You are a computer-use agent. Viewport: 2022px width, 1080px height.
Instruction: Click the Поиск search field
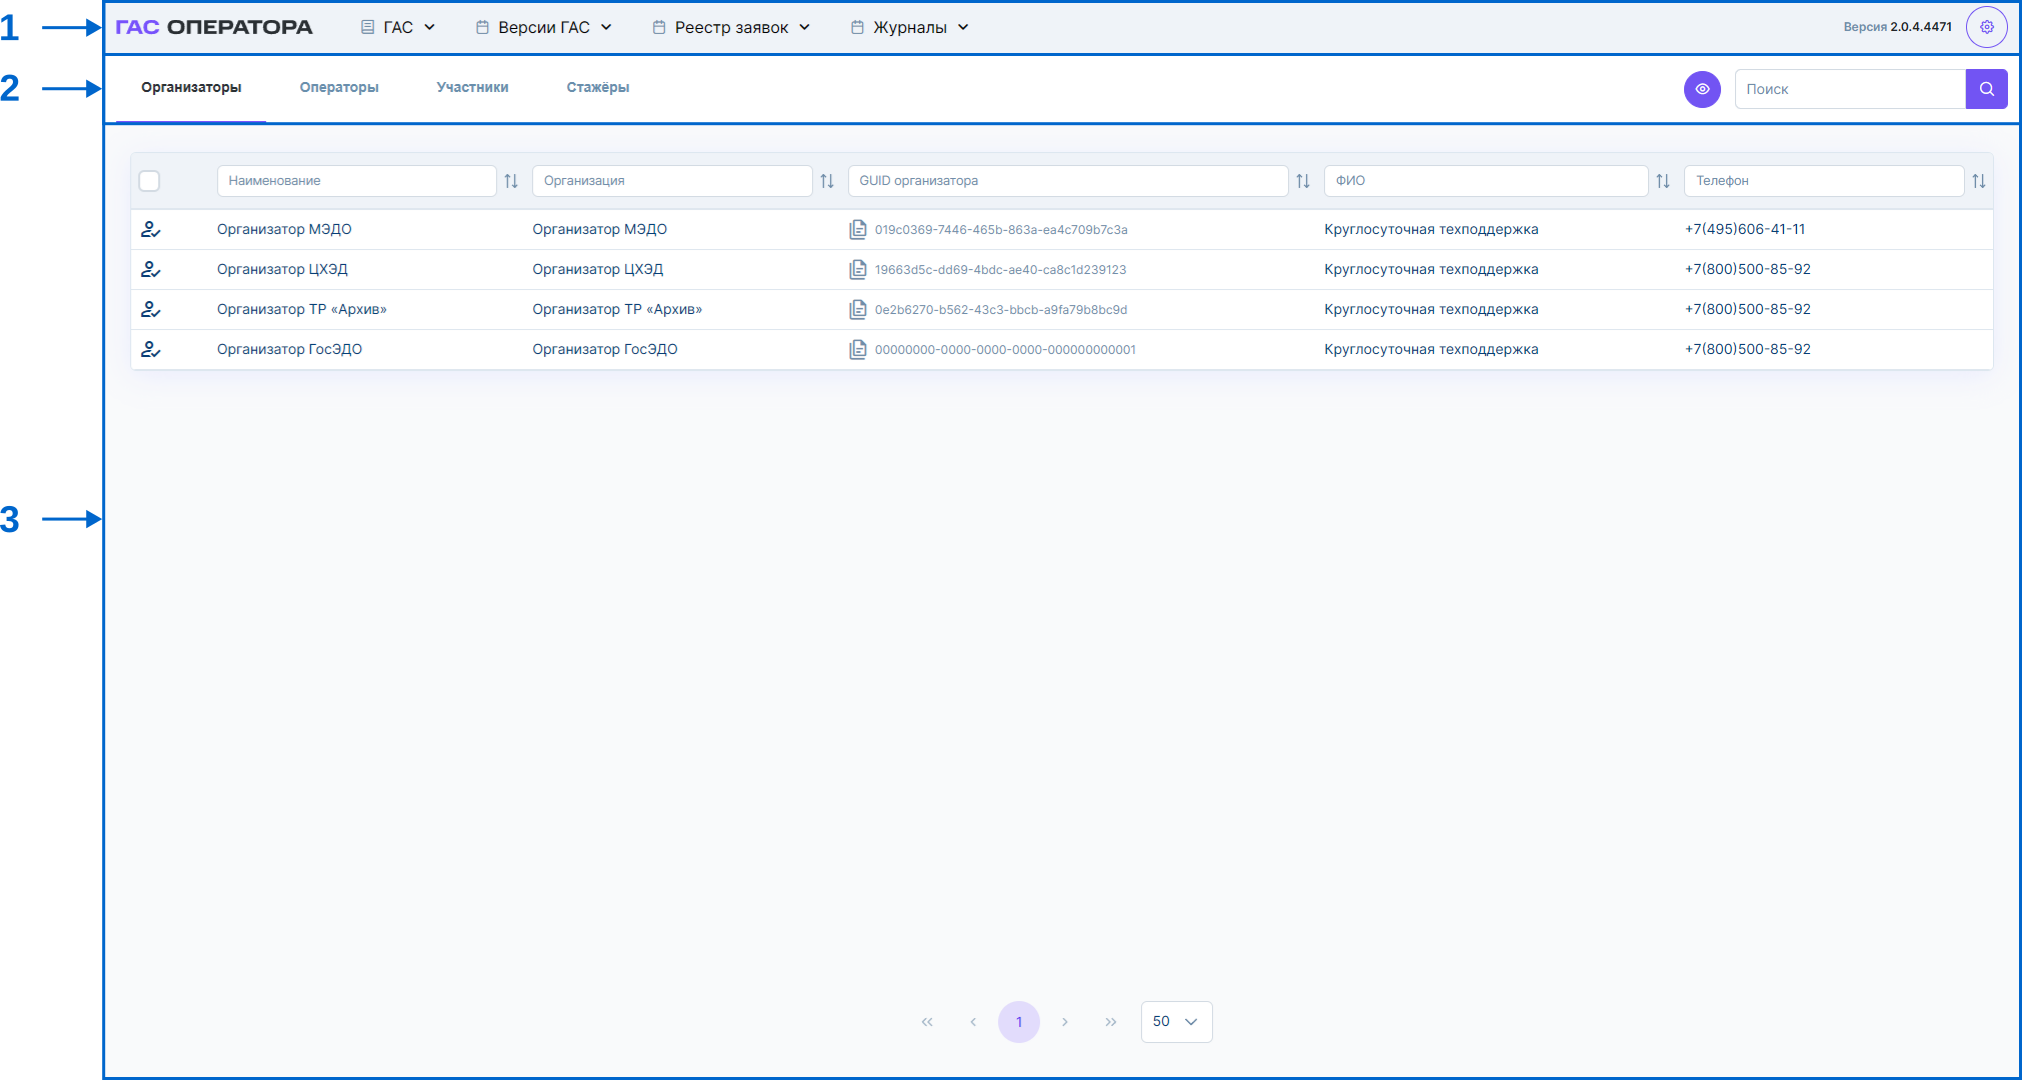point(1850,89)
